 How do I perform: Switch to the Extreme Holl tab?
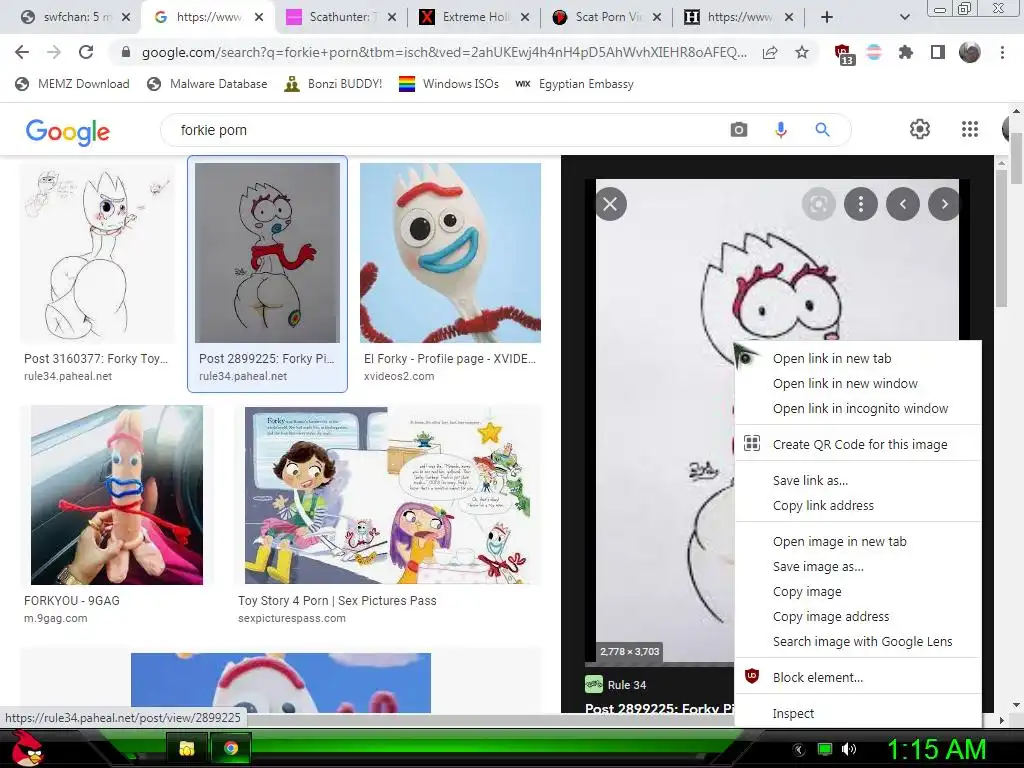point(473,17)
